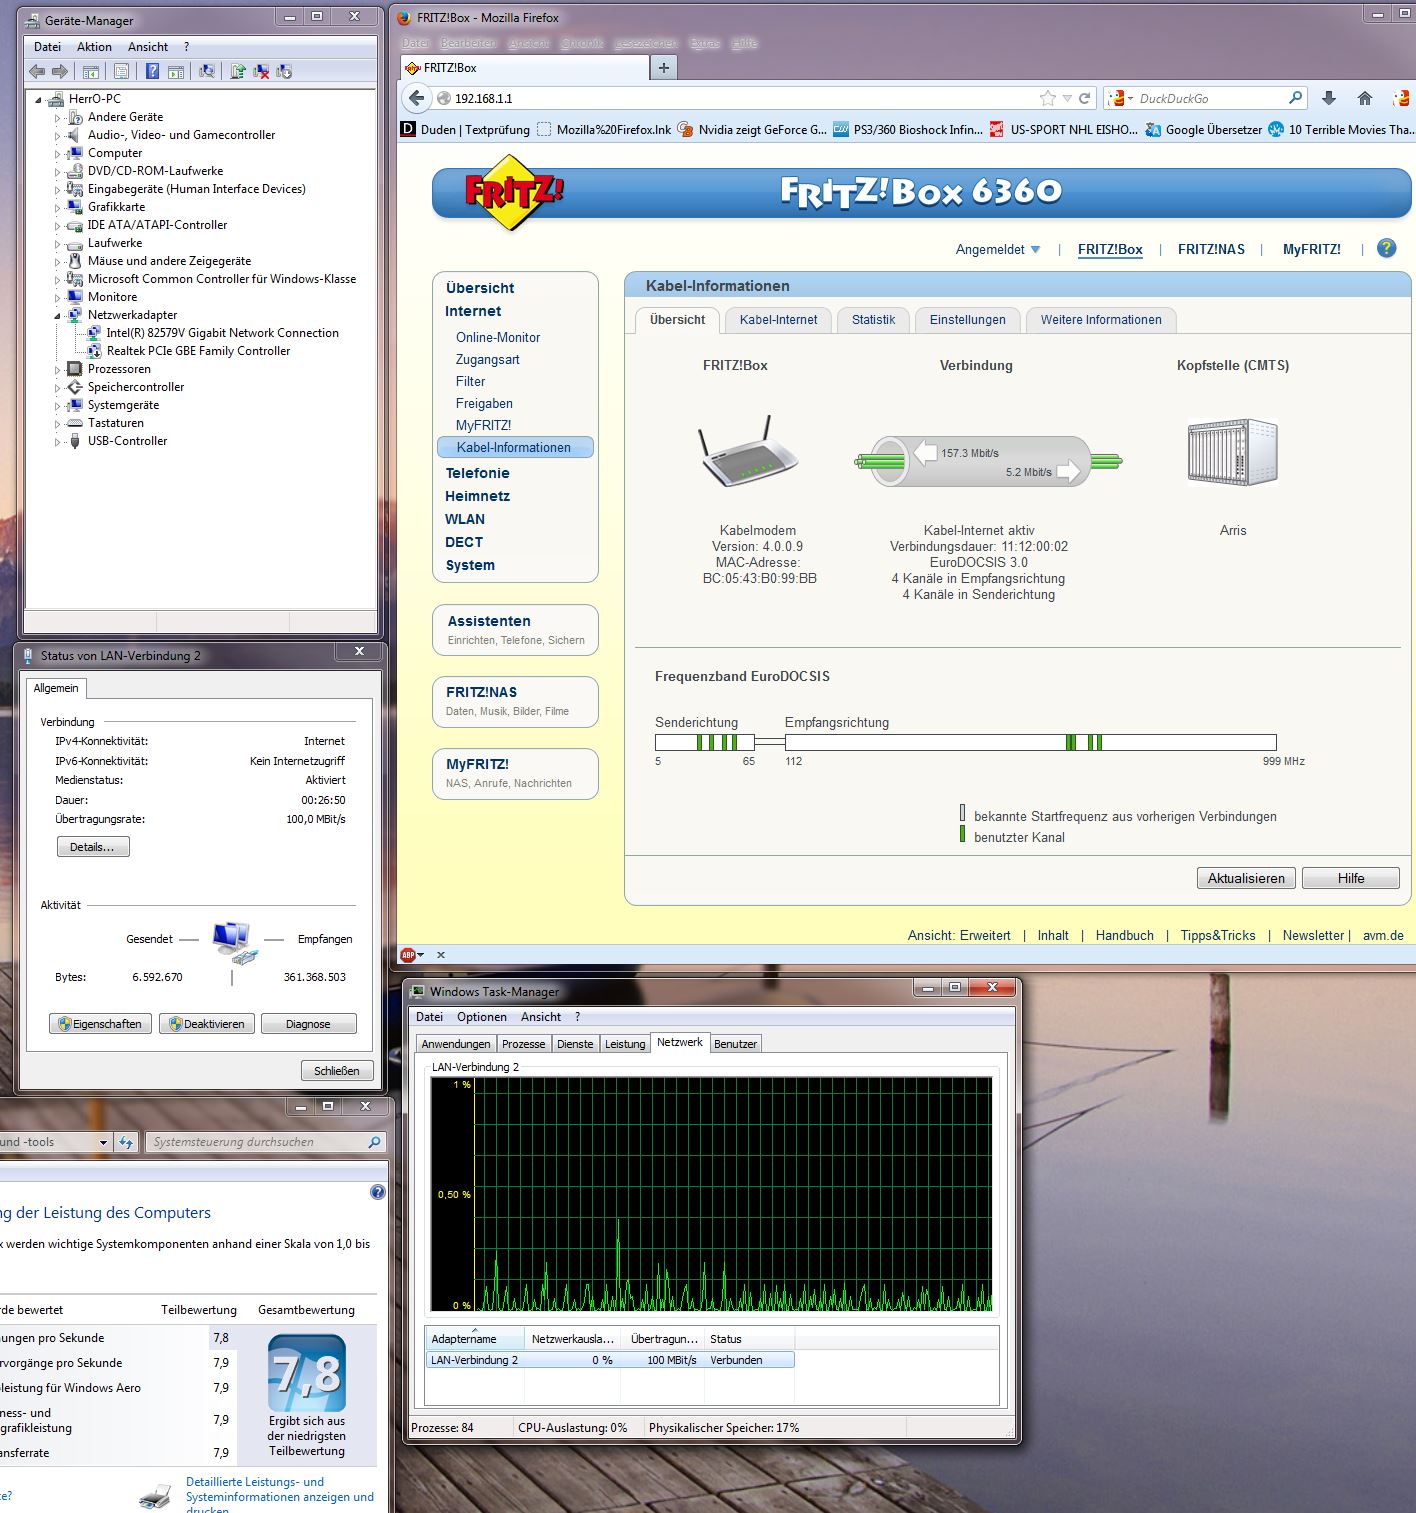Click the back arrow in Geräte-Manager toolbar
Image resolution: width=1416 pixels, height=1513 pixels.
37,71
